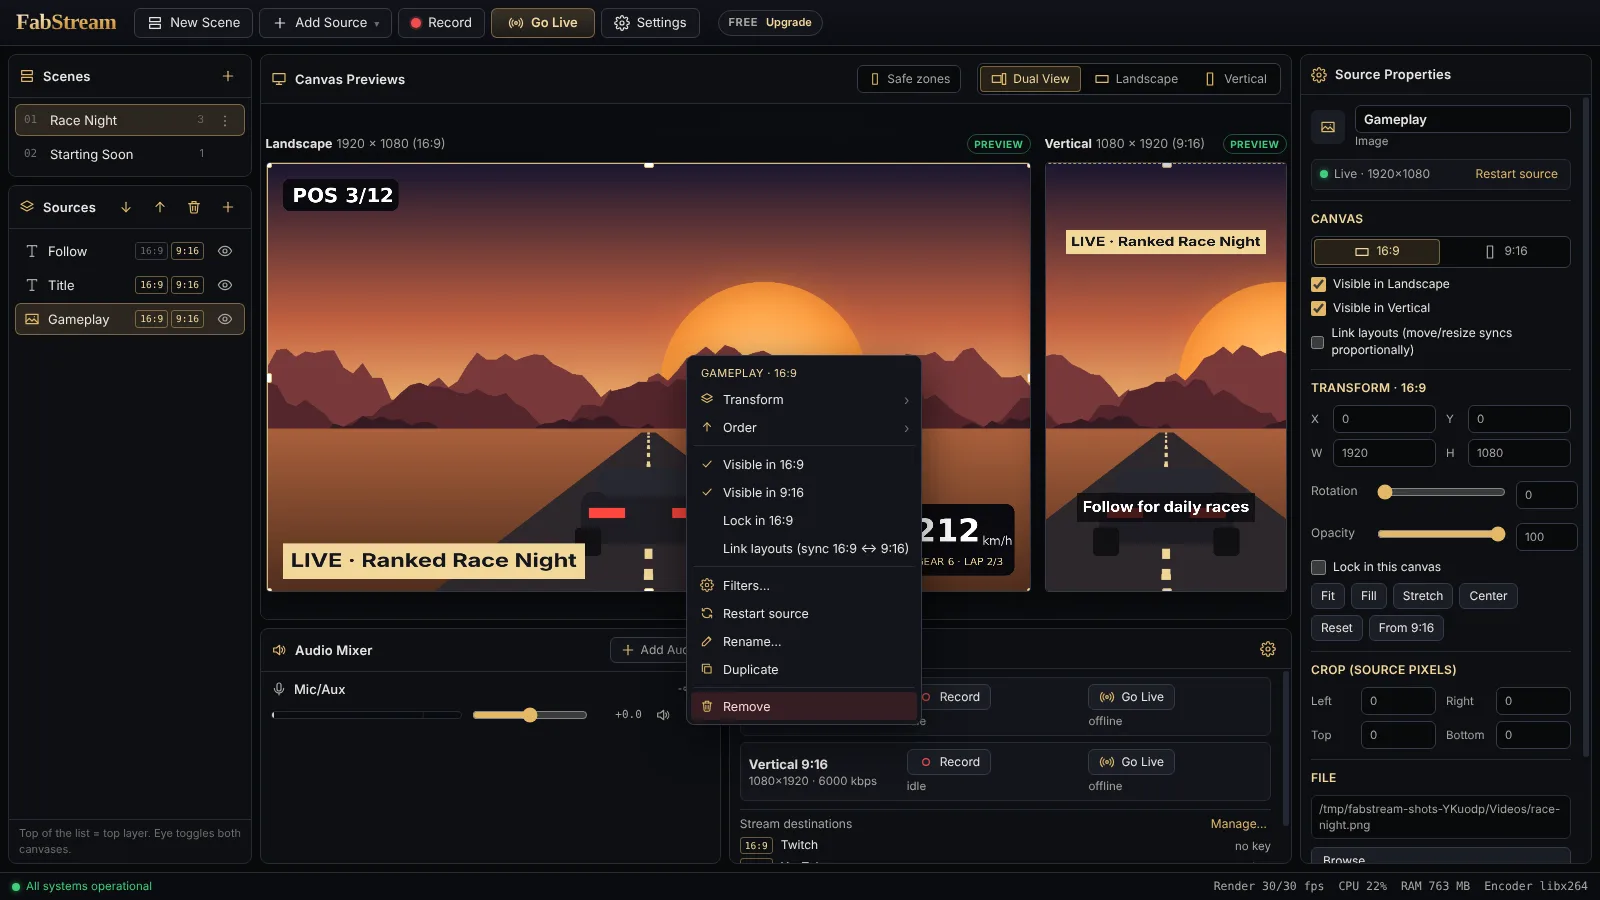
Task: Toggle the Title 16:9 canvas badge
Action: click(x=151, y=285)
